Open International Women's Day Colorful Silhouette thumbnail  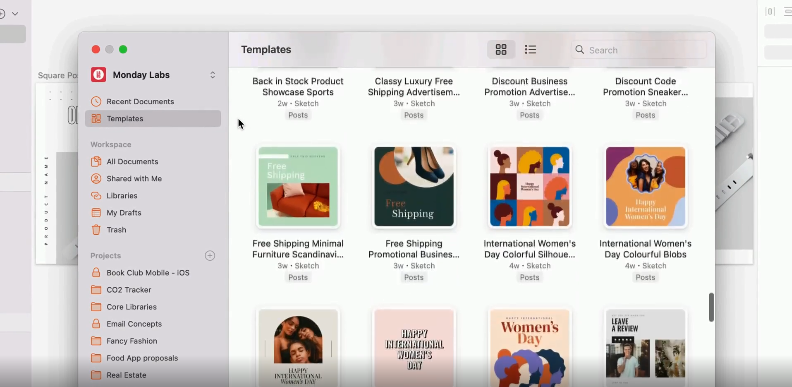click(530, 186)
